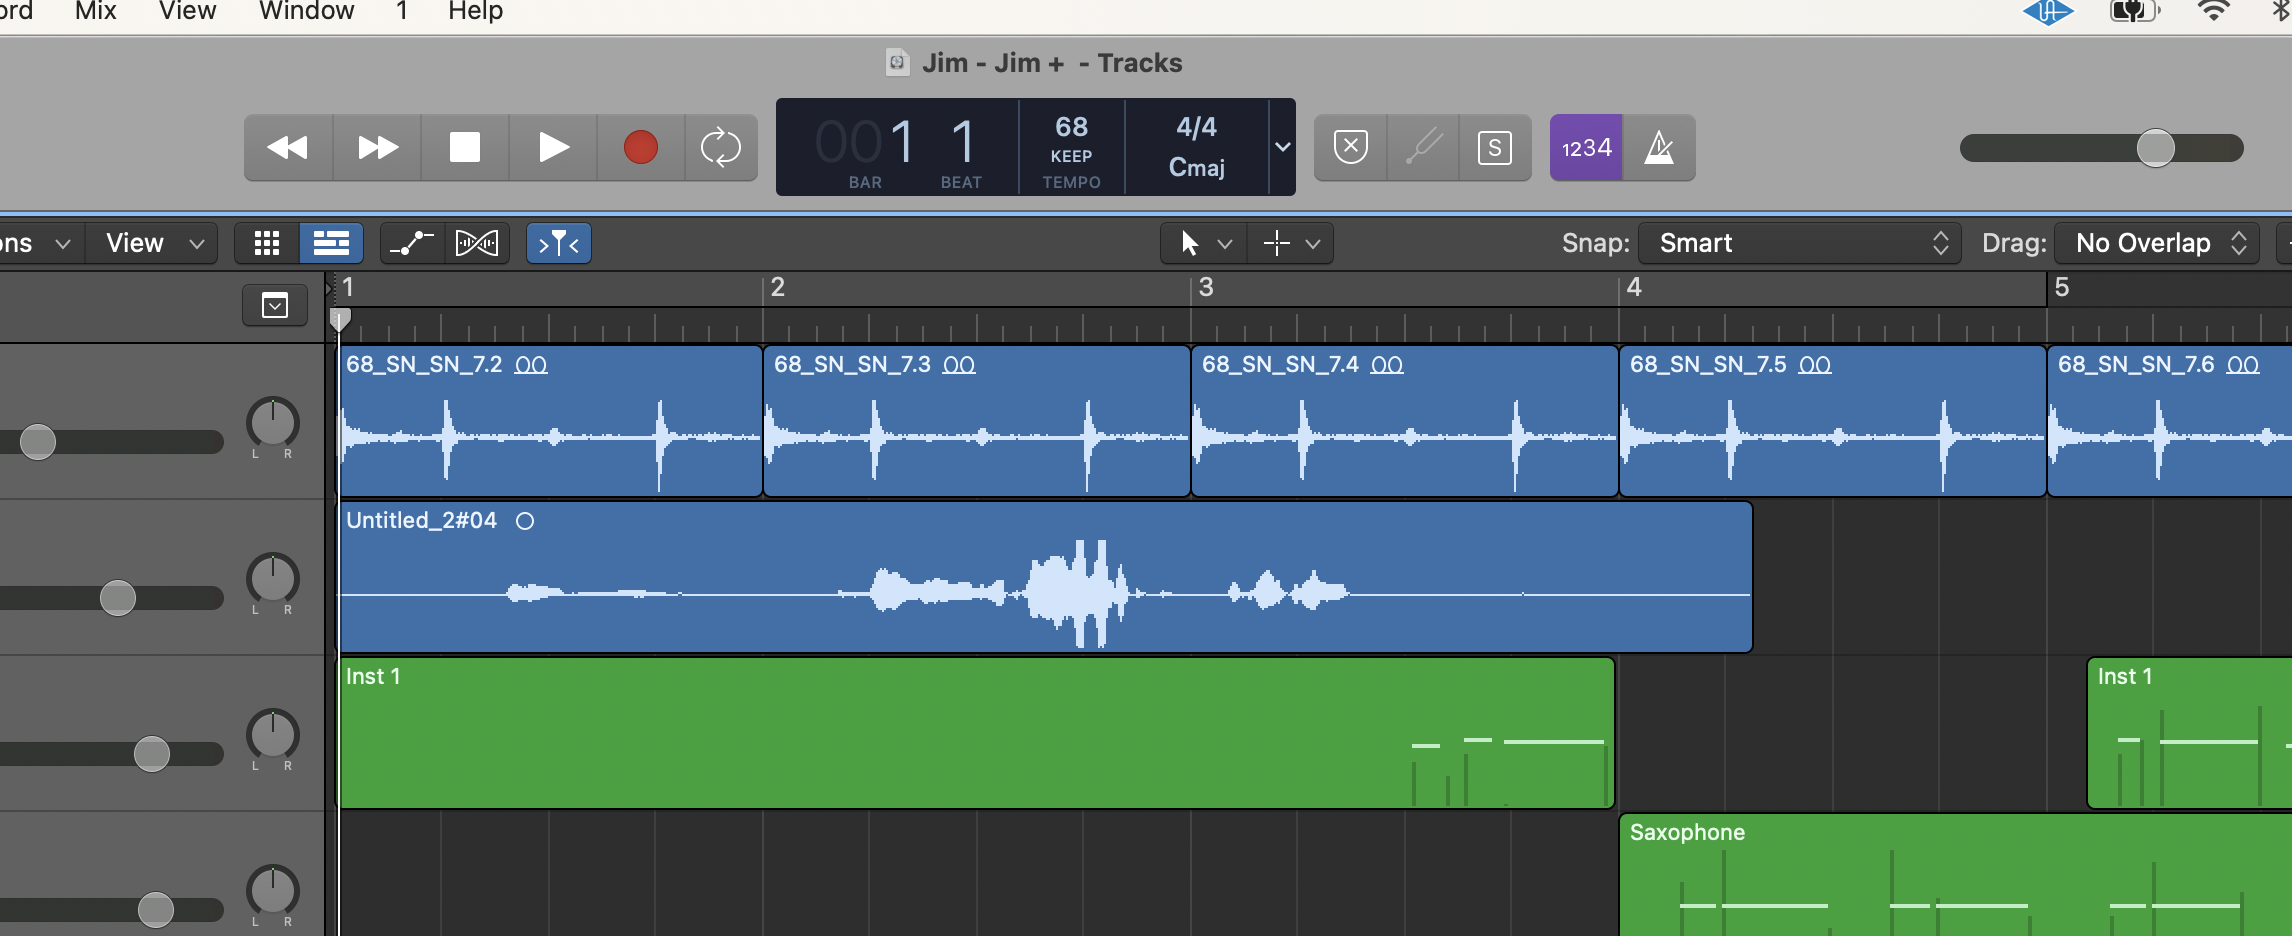Toggle the Tuner button
Screen dimensions: 2292x936
point(1423,148)
